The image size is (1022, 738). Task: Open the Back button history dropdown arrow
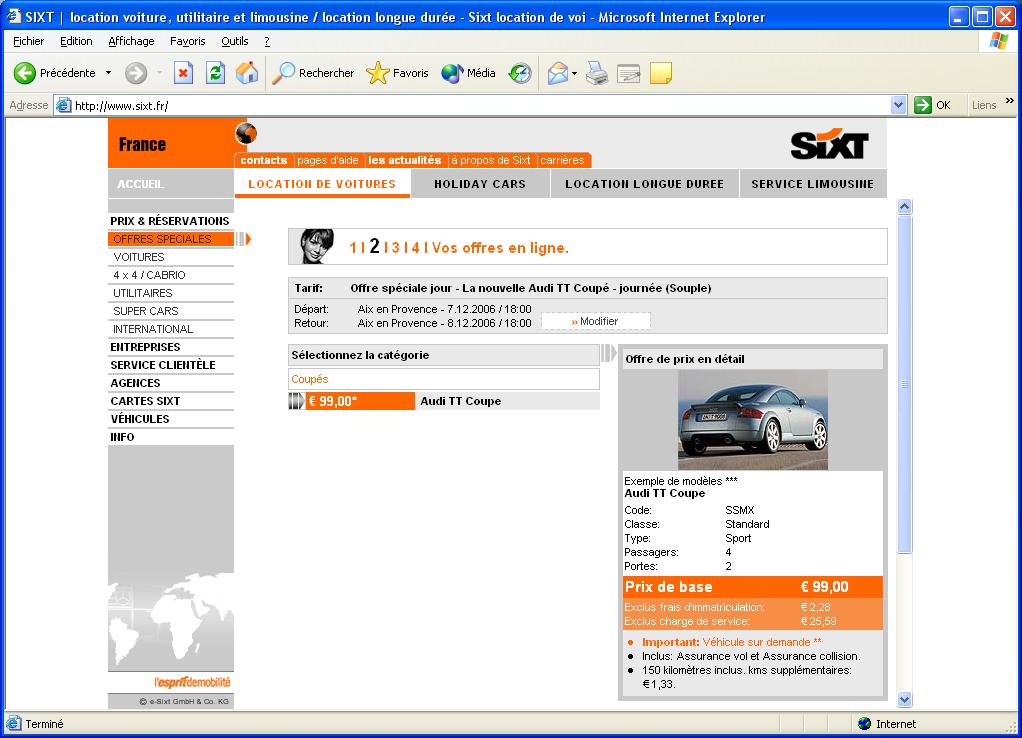click(x=109, y=73)
